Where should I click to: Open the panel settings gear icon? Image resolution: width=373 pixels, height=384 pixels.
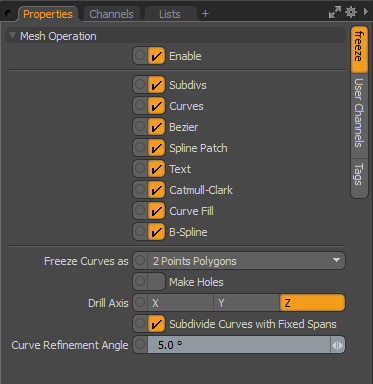point(351,13)
